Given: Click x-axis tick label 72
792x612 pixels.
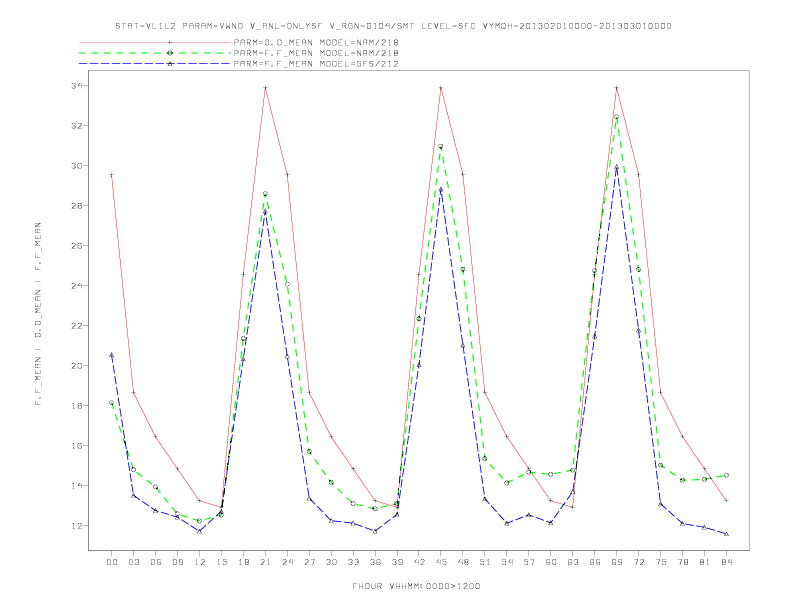Looking at the screenshot, I should [639, 562].
